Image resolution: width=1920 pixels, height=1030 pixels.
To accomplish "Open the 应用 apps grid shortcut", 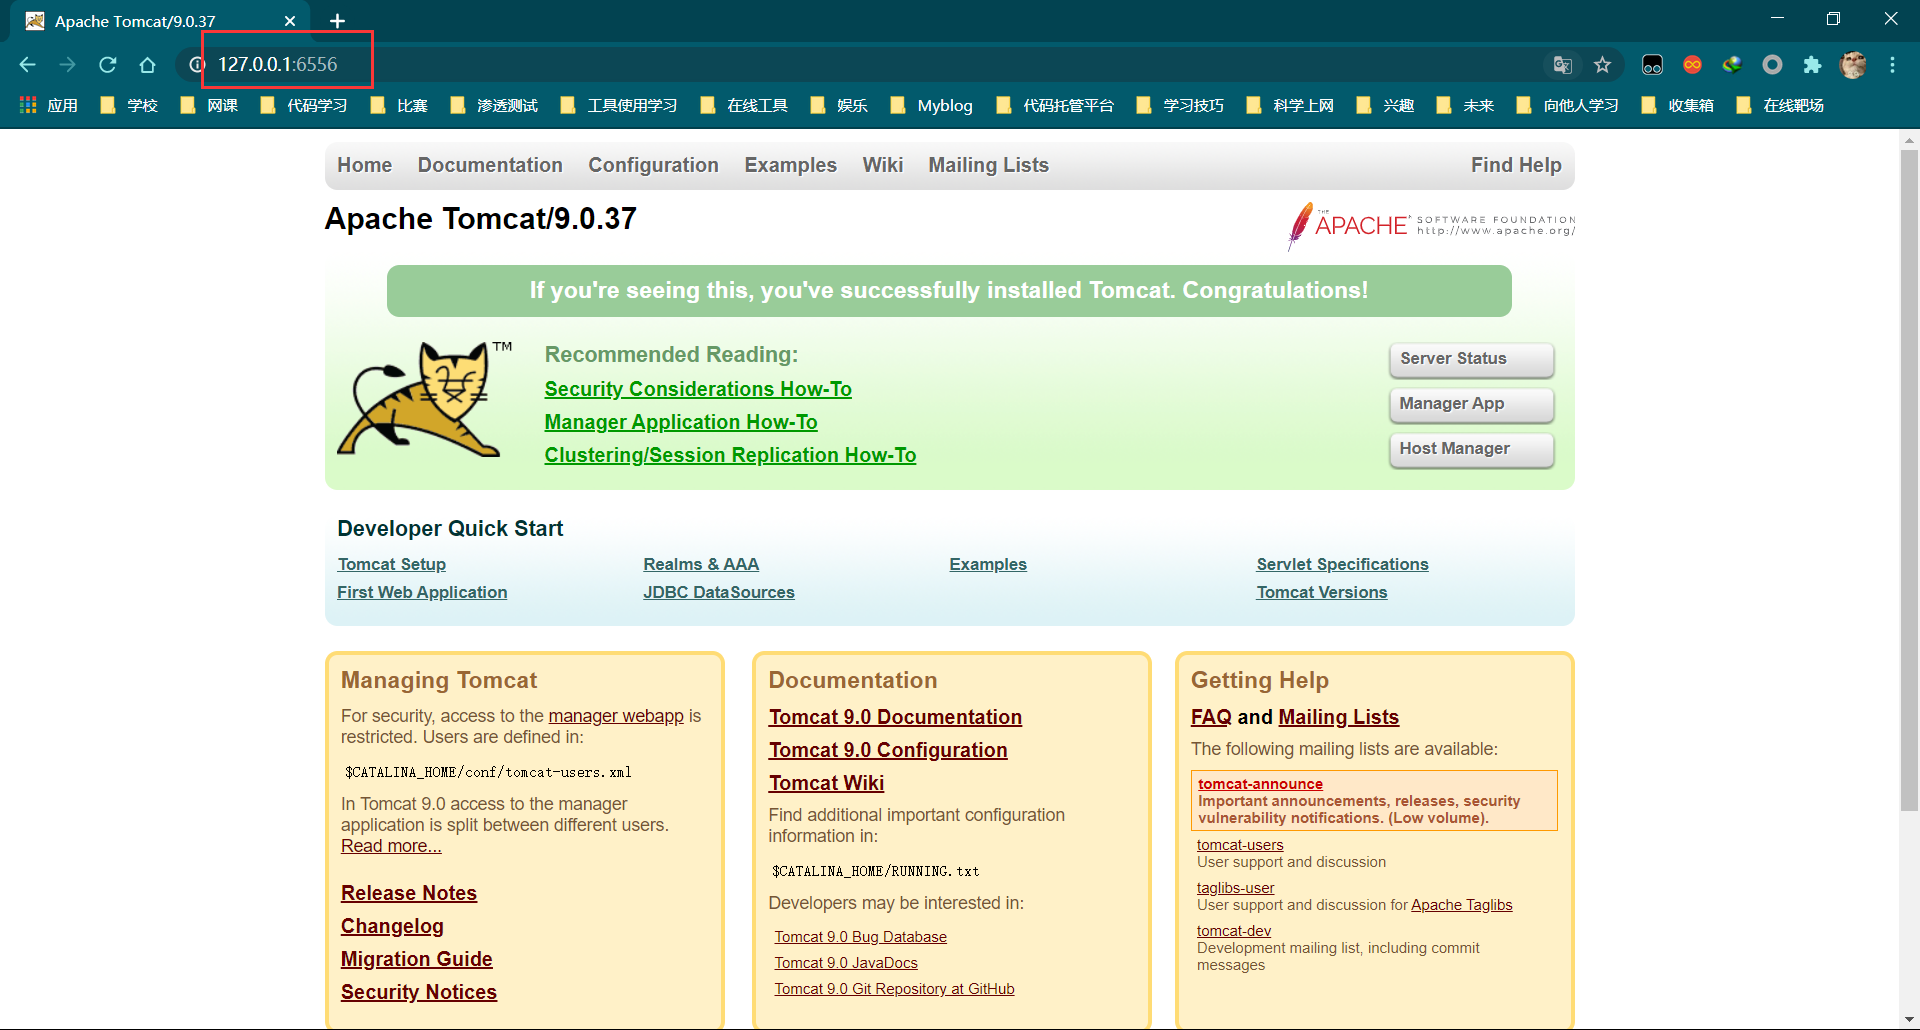I will coord(48,105).
